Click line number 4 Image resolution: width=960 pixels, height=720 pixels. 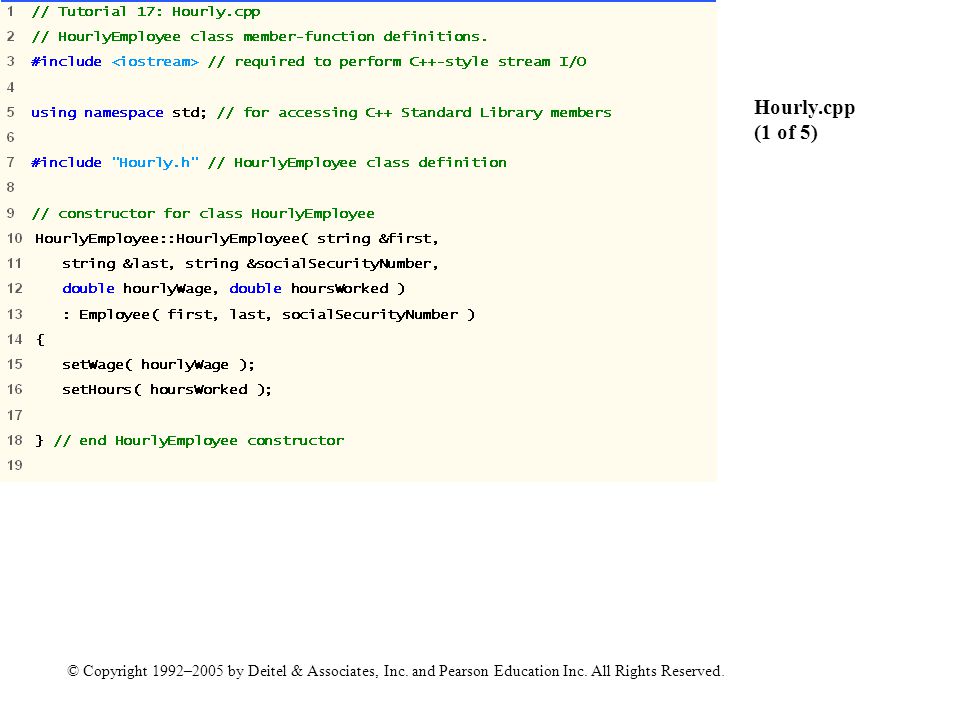pyautogui.click(x=10, y=87)
